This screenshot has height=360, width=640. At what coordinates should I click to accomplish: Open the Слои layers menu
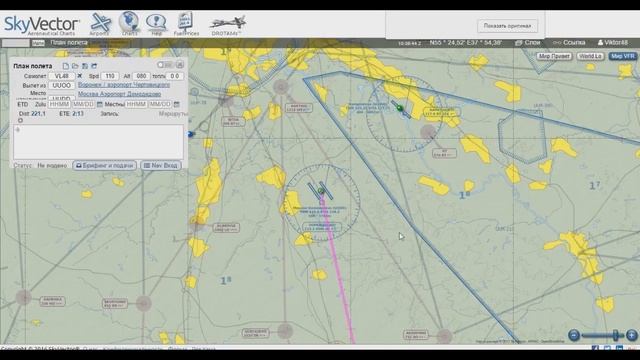(527, 42)
